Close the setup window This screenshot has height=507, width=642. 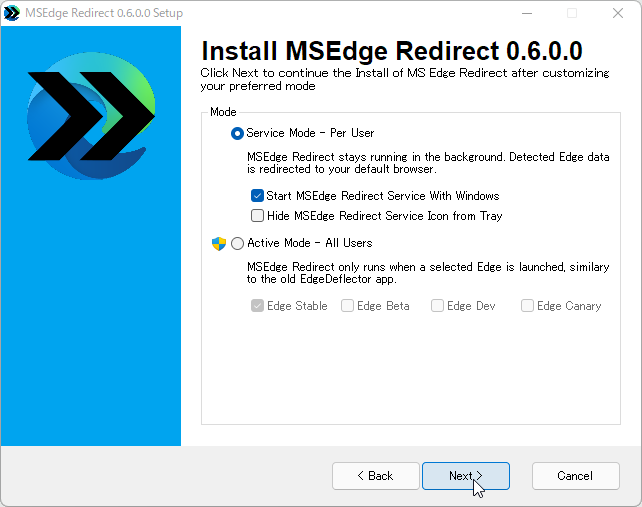[618, 13]
